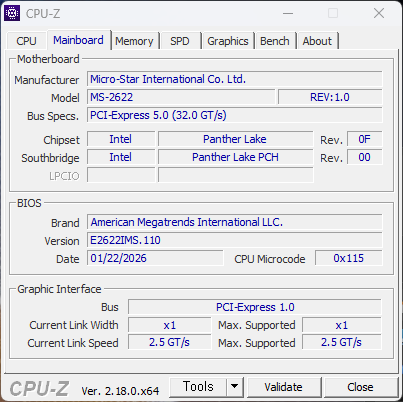Viewport: 403px width, 402px height.
Task: Click the Validate button
Action: (284, 387)
